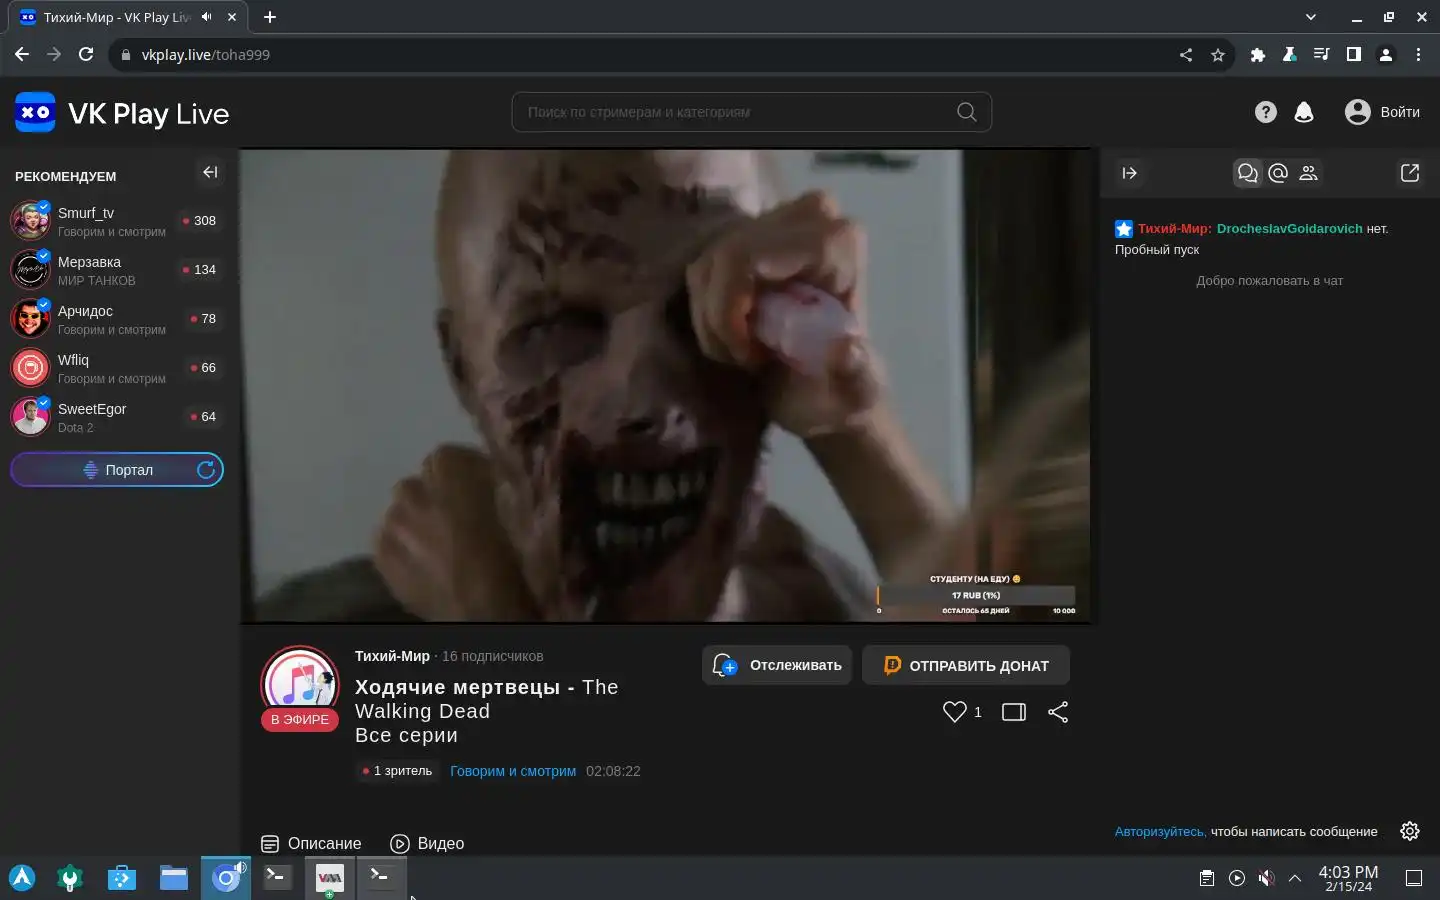Show the chat participants list icon
Screen dimensions: 1440x900
1308,173
